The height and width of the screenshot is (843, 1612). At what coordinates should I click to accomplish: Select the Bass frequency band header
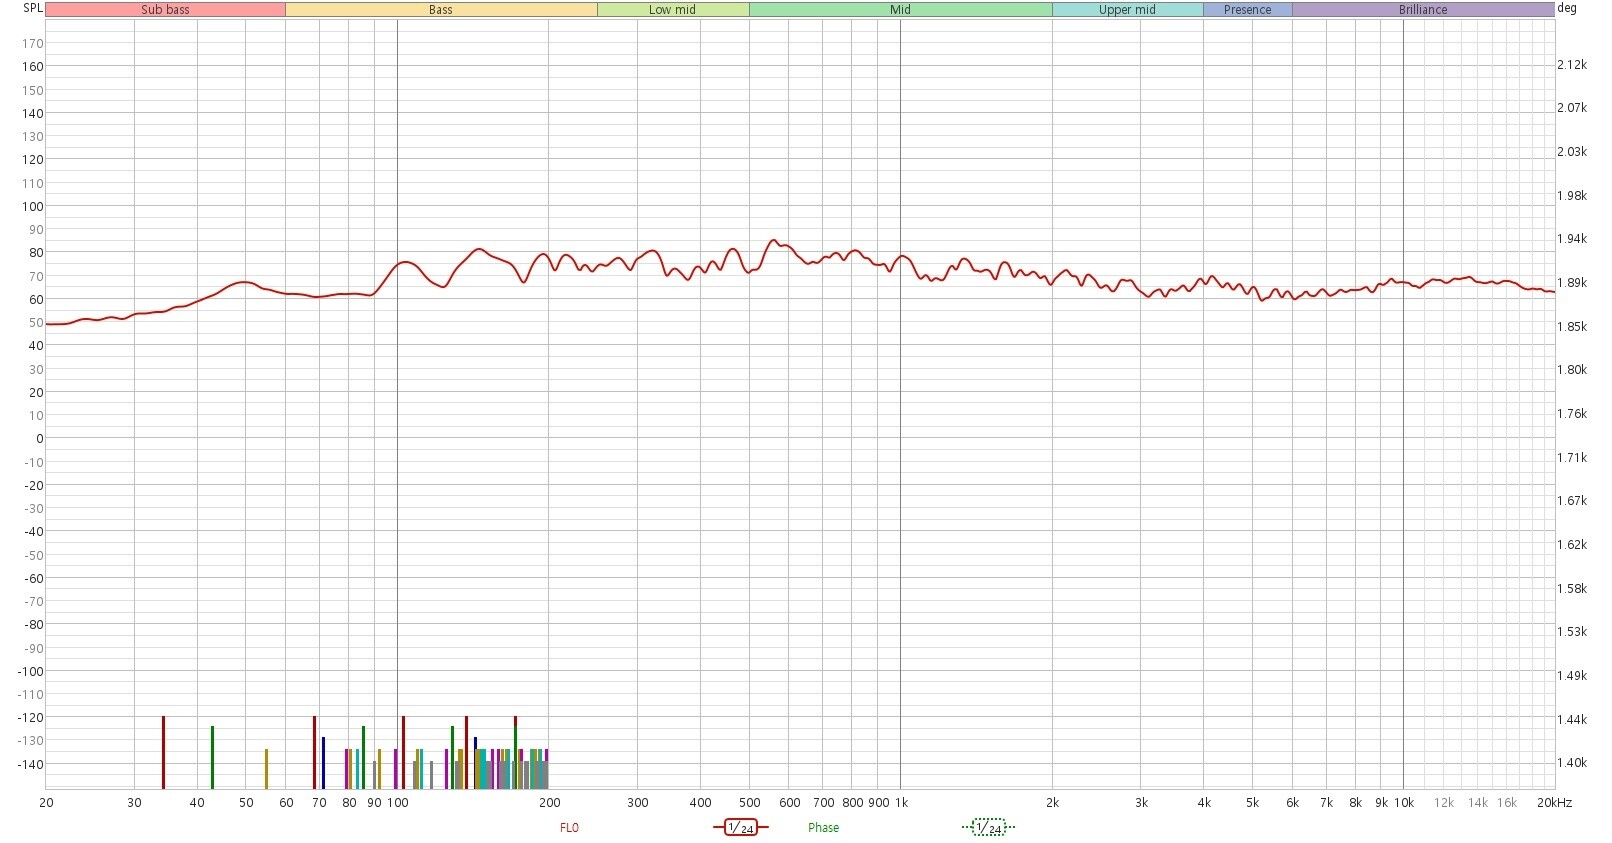(x=441, y=9)
